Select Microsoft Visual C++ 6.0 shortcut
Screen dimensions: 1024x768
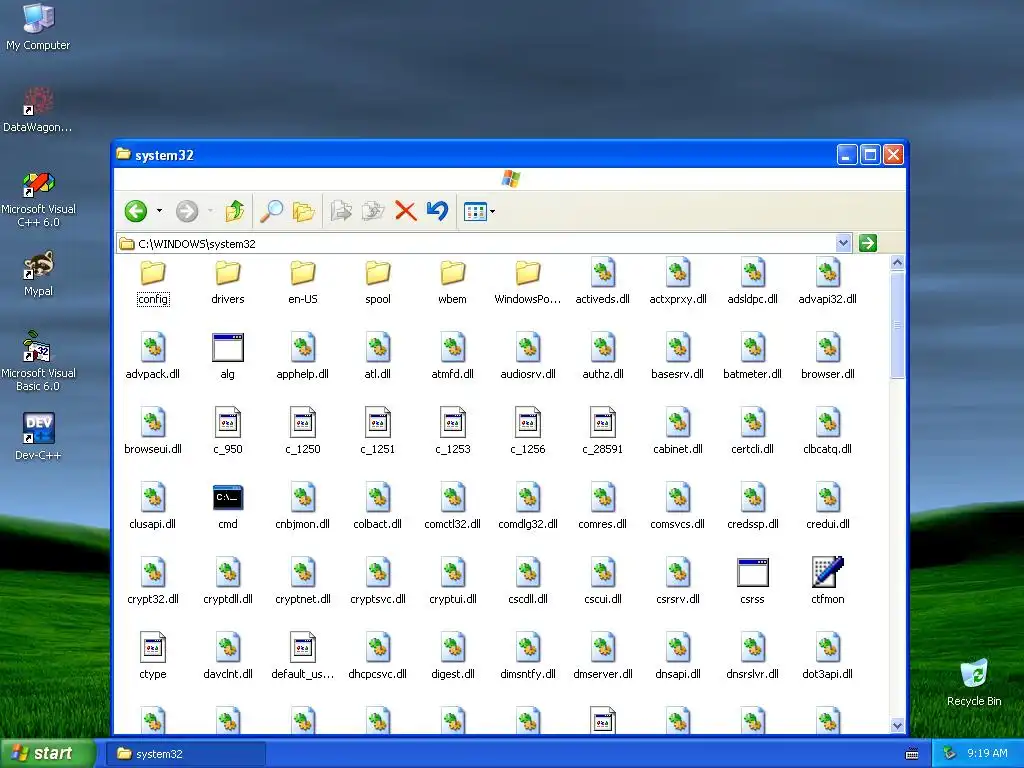pyautogui.click(x=38, y=199)
